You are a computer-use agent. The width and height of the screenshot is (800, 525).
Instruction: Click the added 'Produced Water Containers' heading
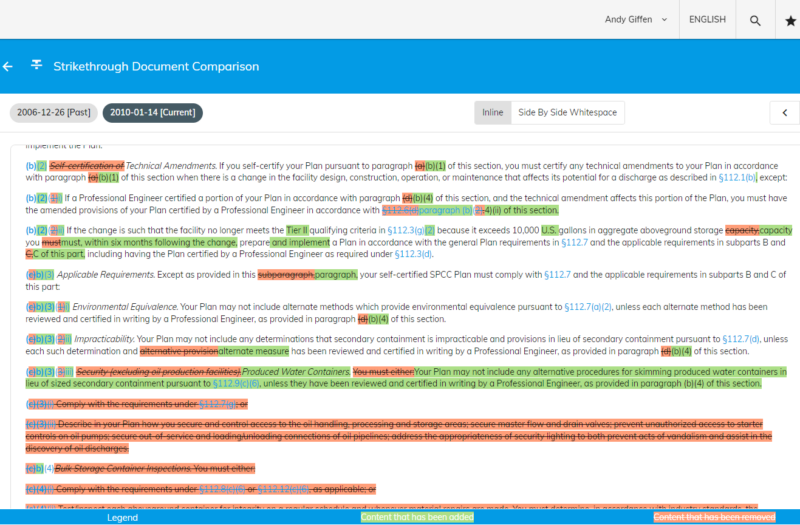click(296, 372)
